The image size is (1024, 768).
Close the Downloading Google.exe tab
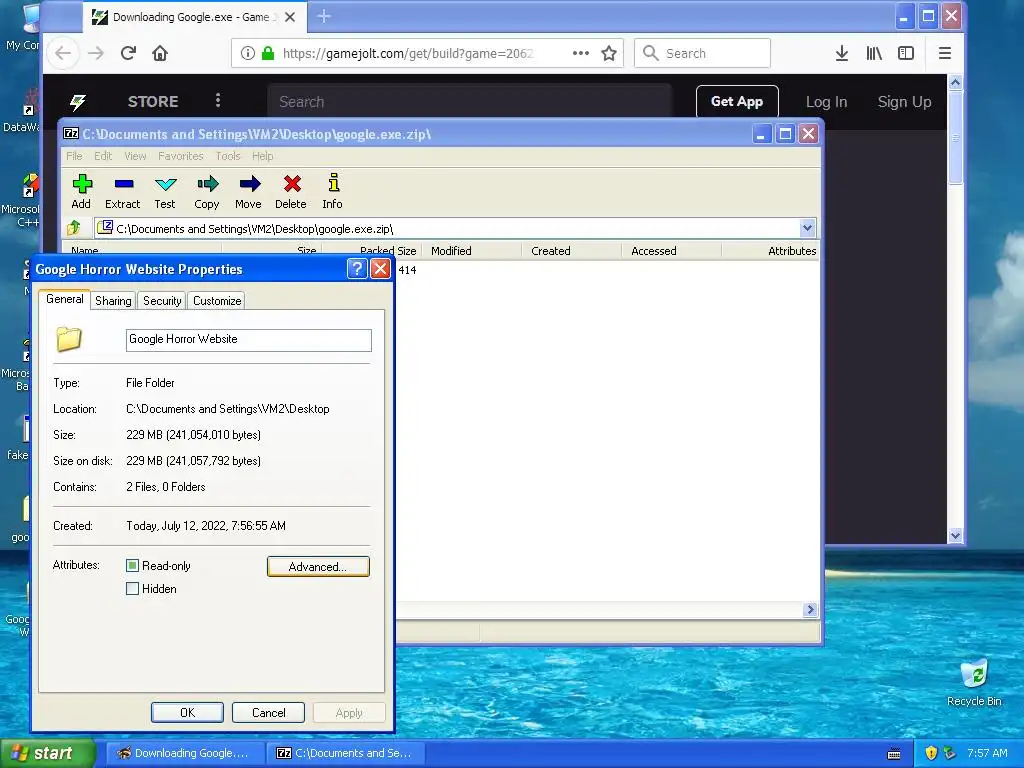[290, 17]
